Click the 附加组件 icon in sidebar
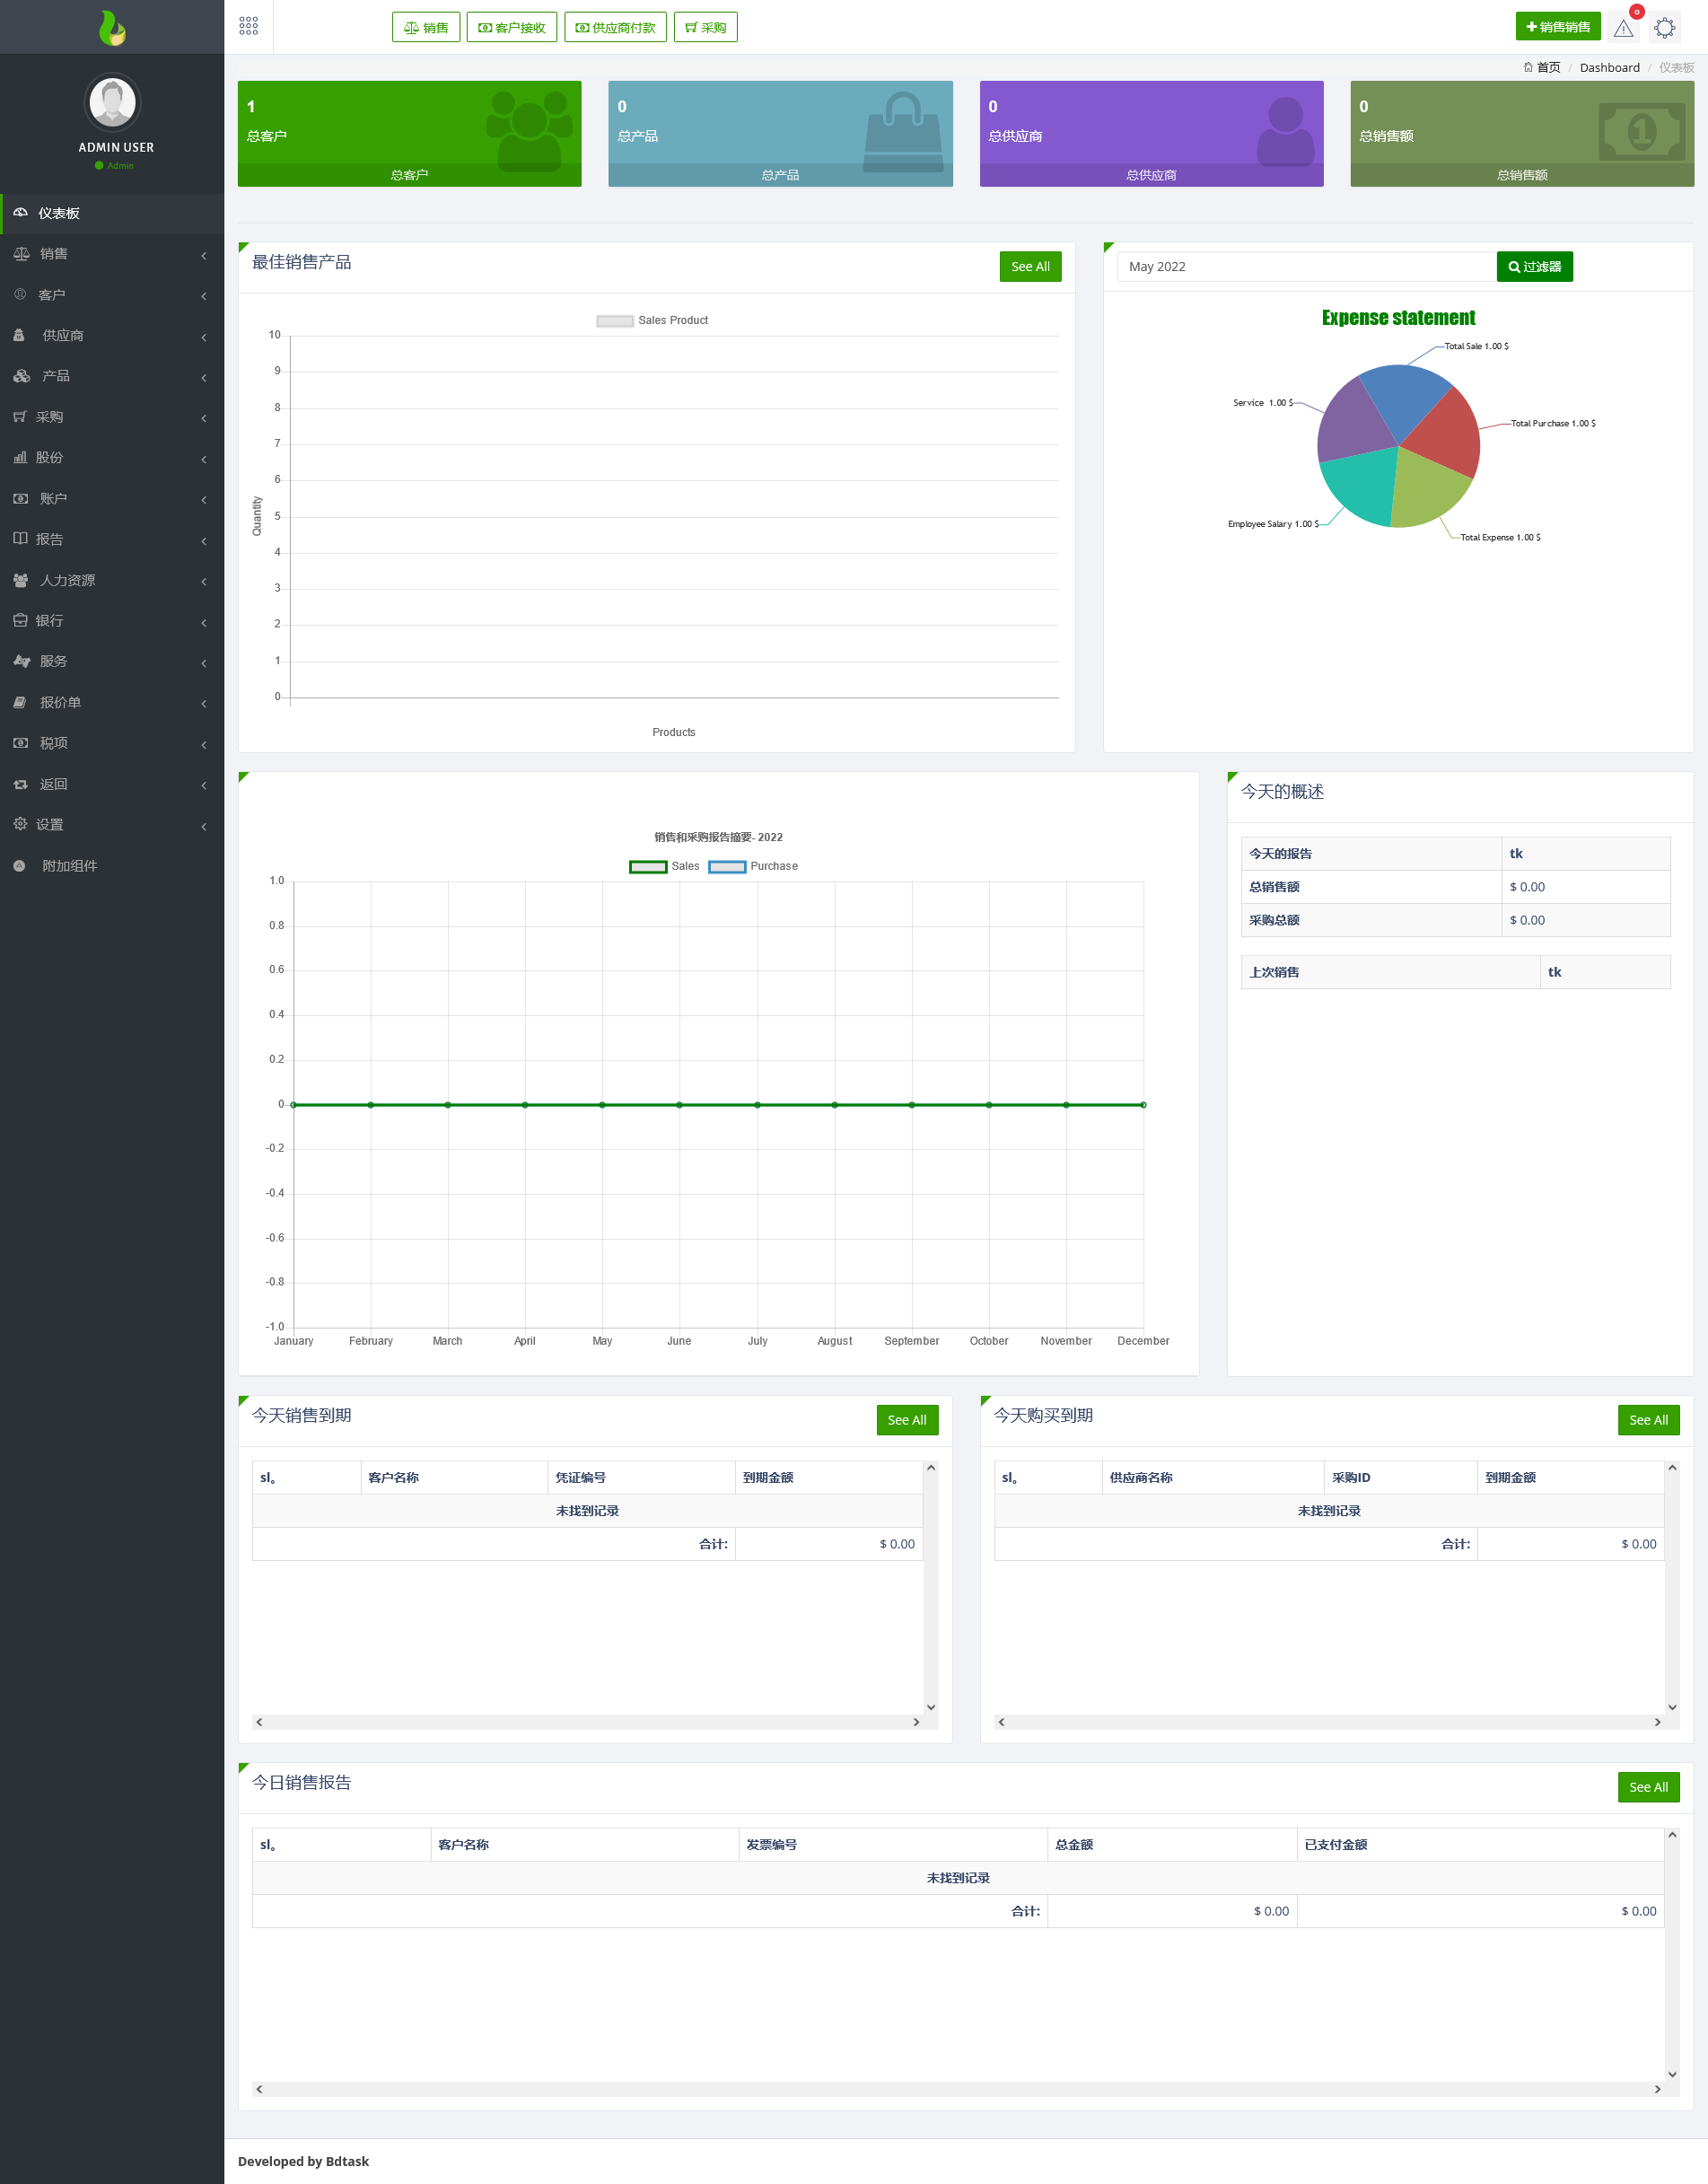The image size is (1708, 2184). [19, 865]
